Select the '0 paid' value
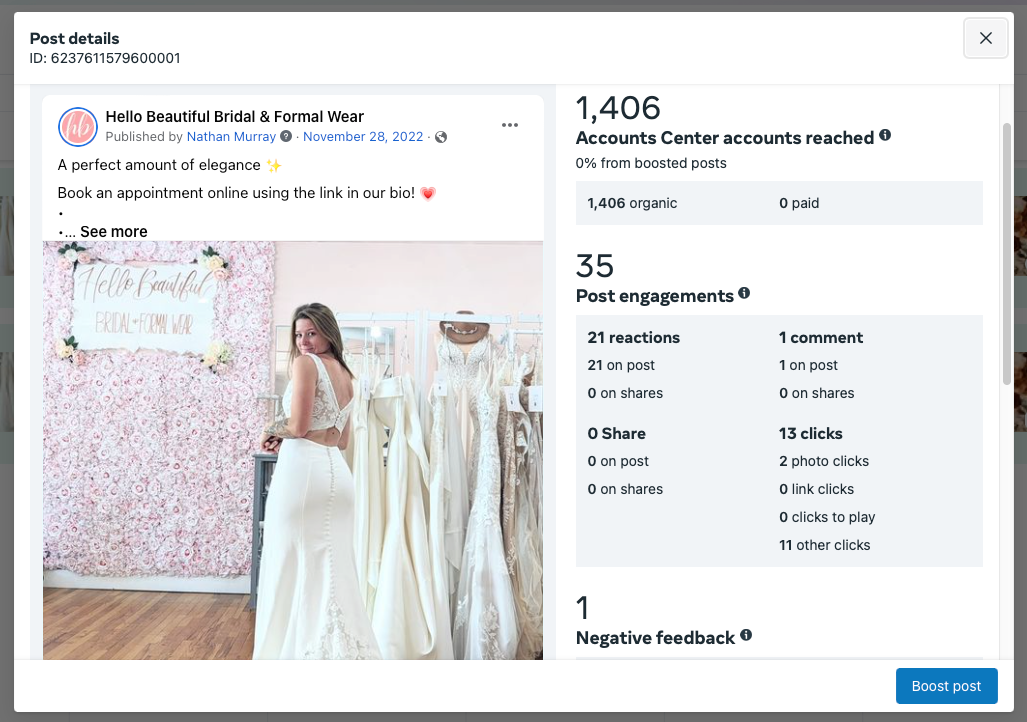 click(x=799, y=203)
